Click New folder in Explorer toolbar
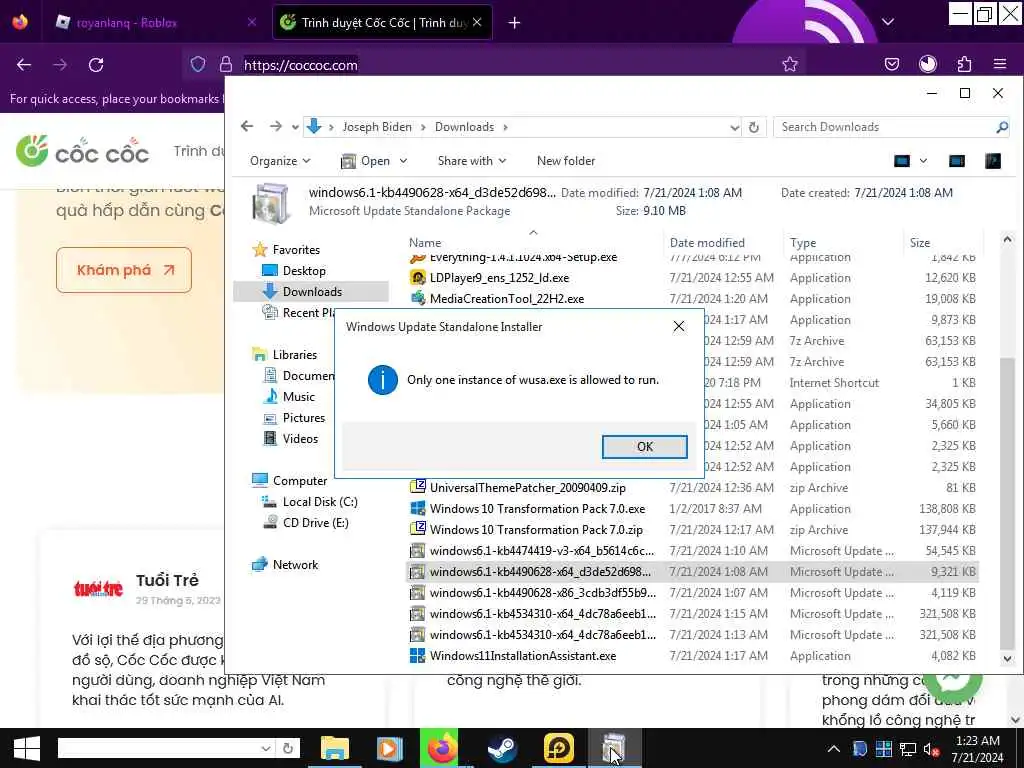The image size is (1024, 768). tap(566, 161)
